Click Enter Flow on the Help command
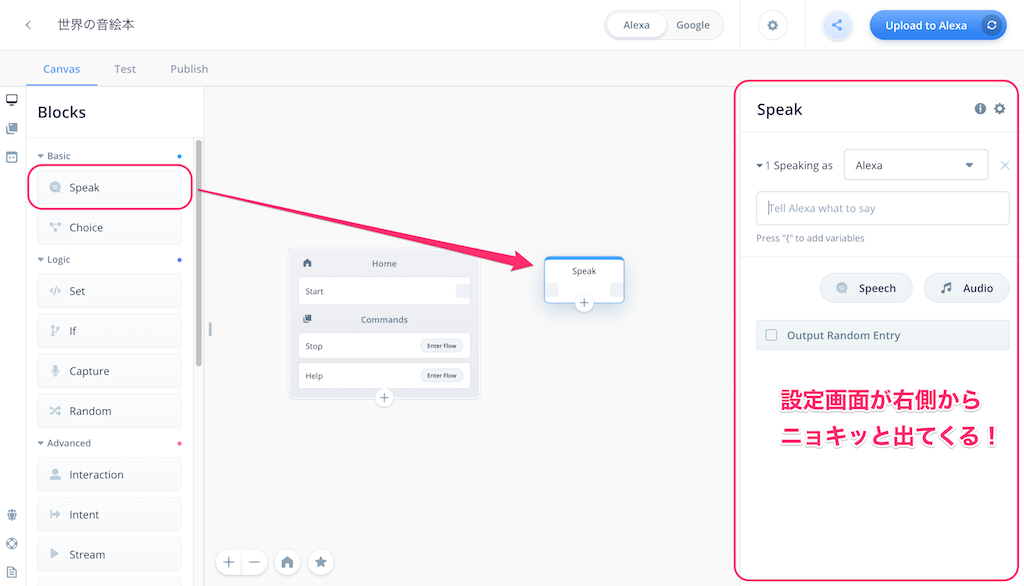Screen dimensions: 1024x586 click(x=441, y=376)
